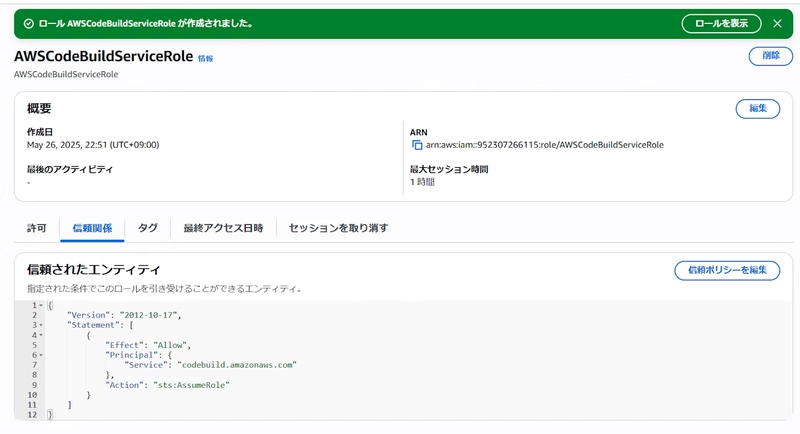Click the 削除 button

tap(770, 56)
